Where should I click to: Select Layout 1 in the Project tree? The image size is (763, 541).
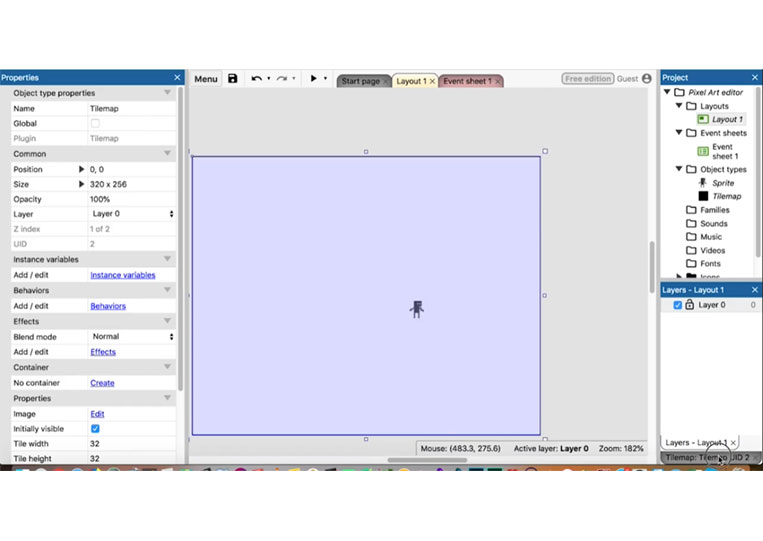[727, 119]
